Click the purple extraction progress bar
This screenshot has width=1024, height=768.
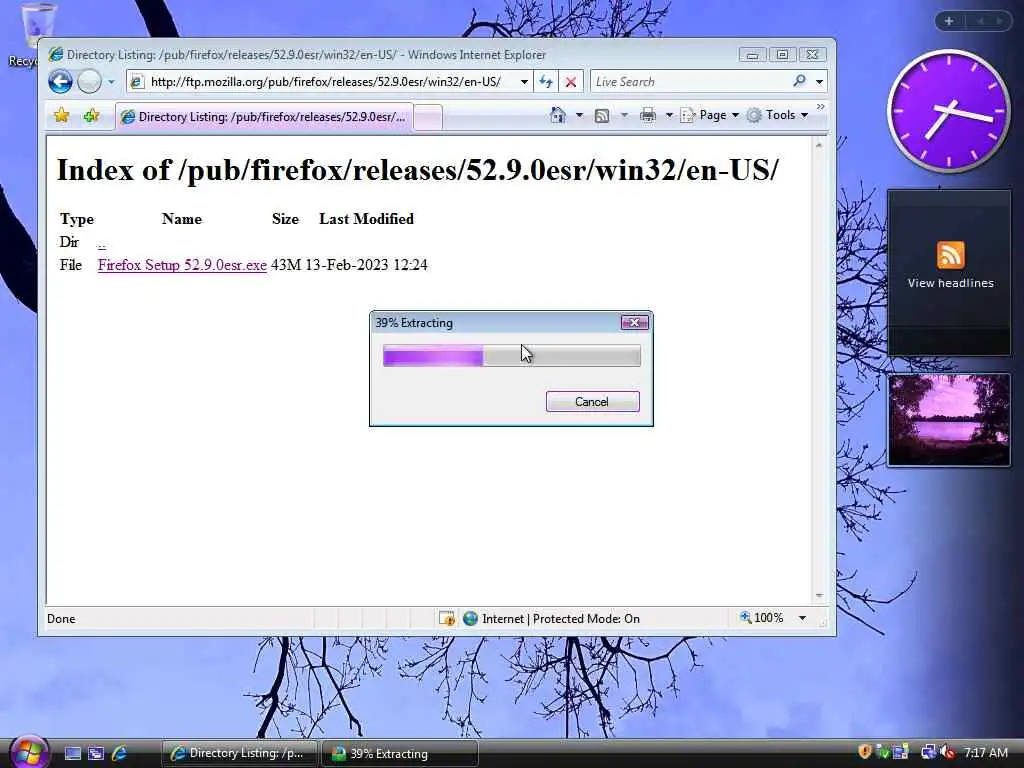(x=511, y=356)
